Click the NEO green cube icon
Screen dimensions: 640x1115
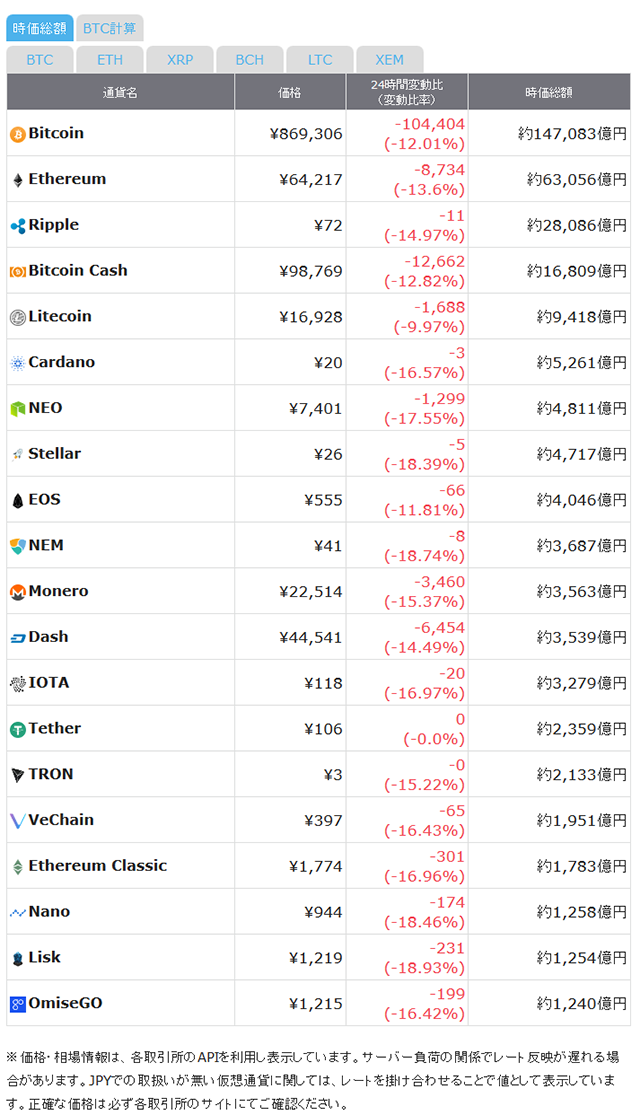(17, 409)
